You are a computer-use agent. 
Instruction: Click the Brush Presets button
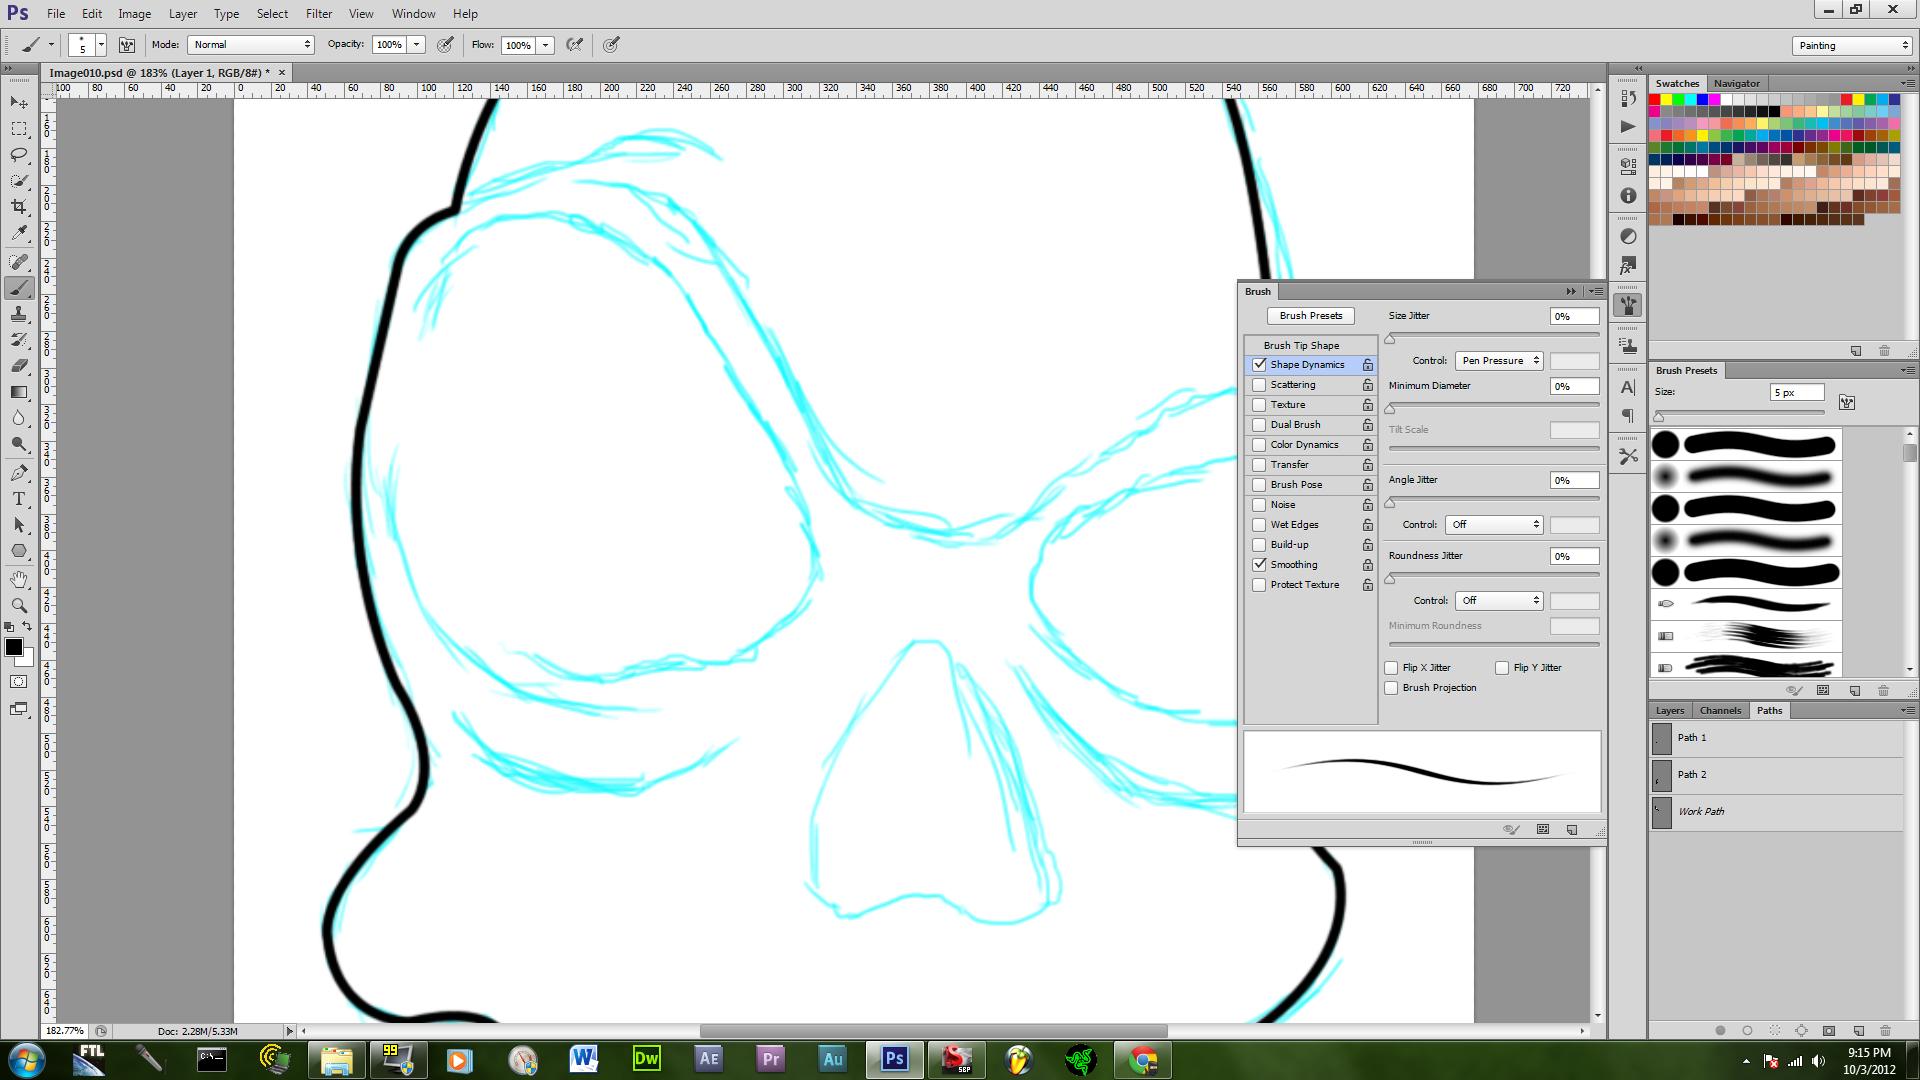click(x=1311, y=316)
